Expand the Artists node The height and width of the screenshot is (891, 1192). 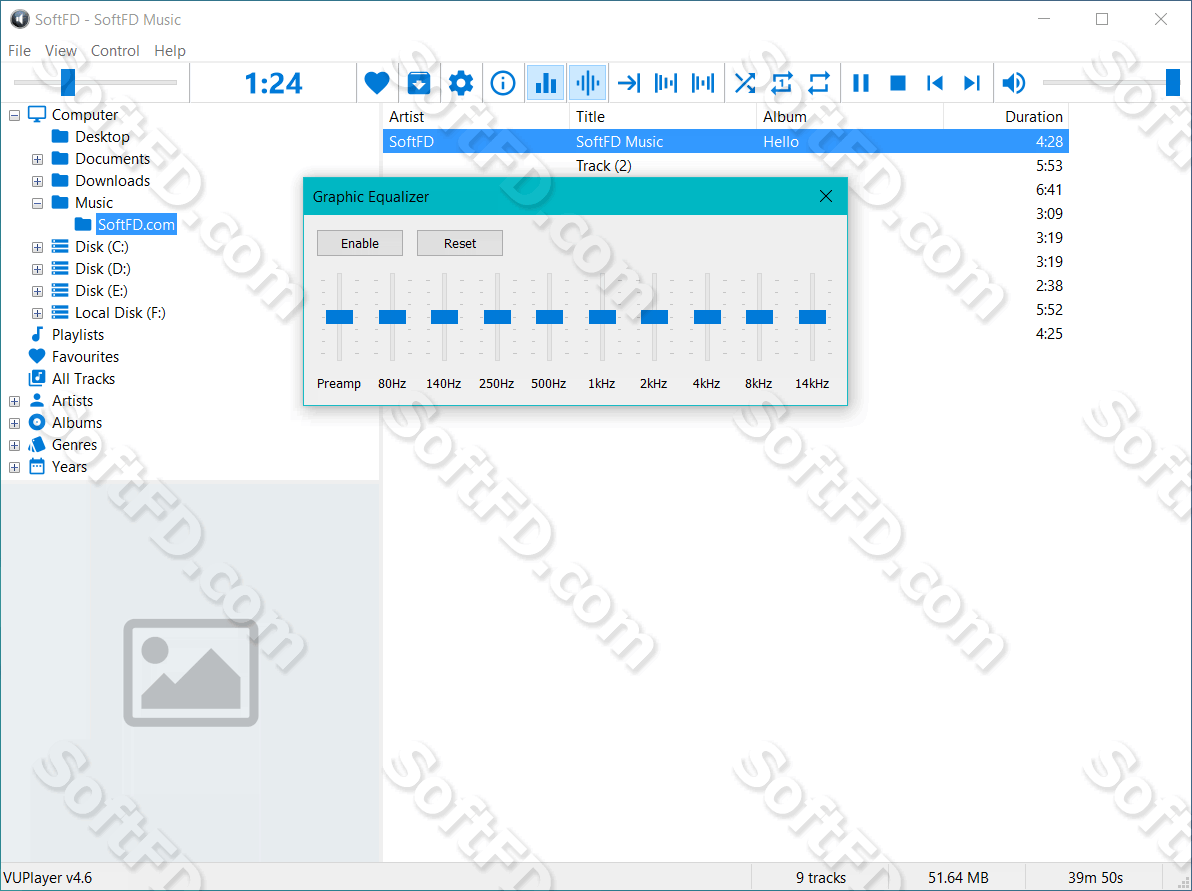[x=14, y=401]
